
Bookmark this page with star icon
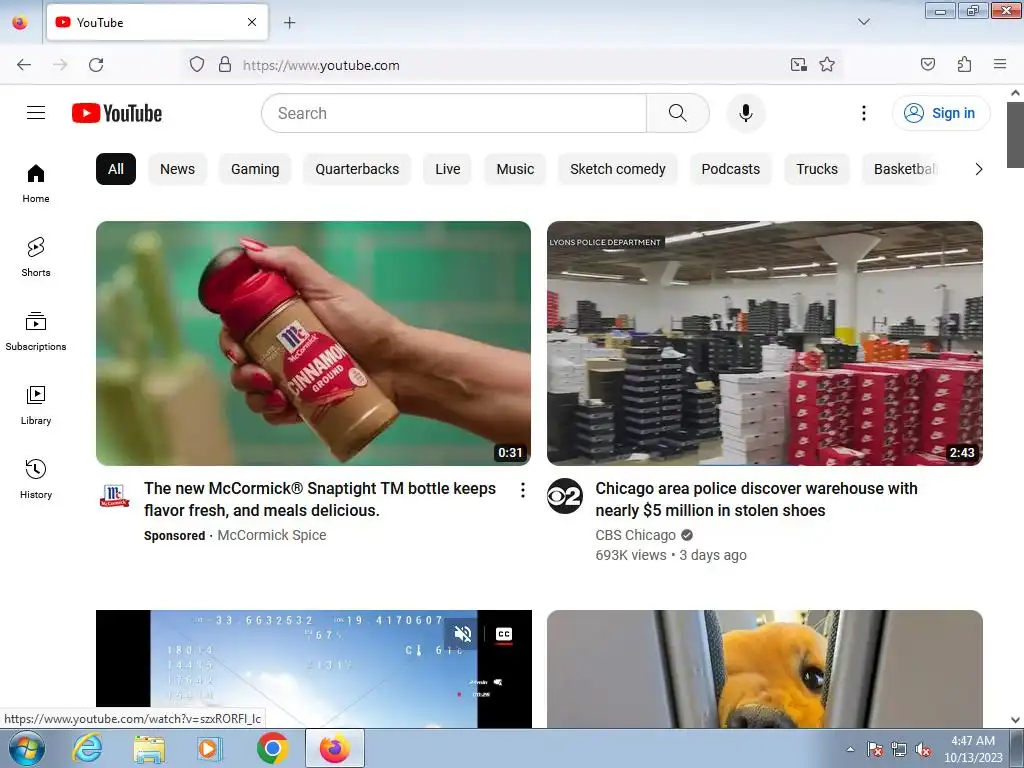[x=827, y=65]
